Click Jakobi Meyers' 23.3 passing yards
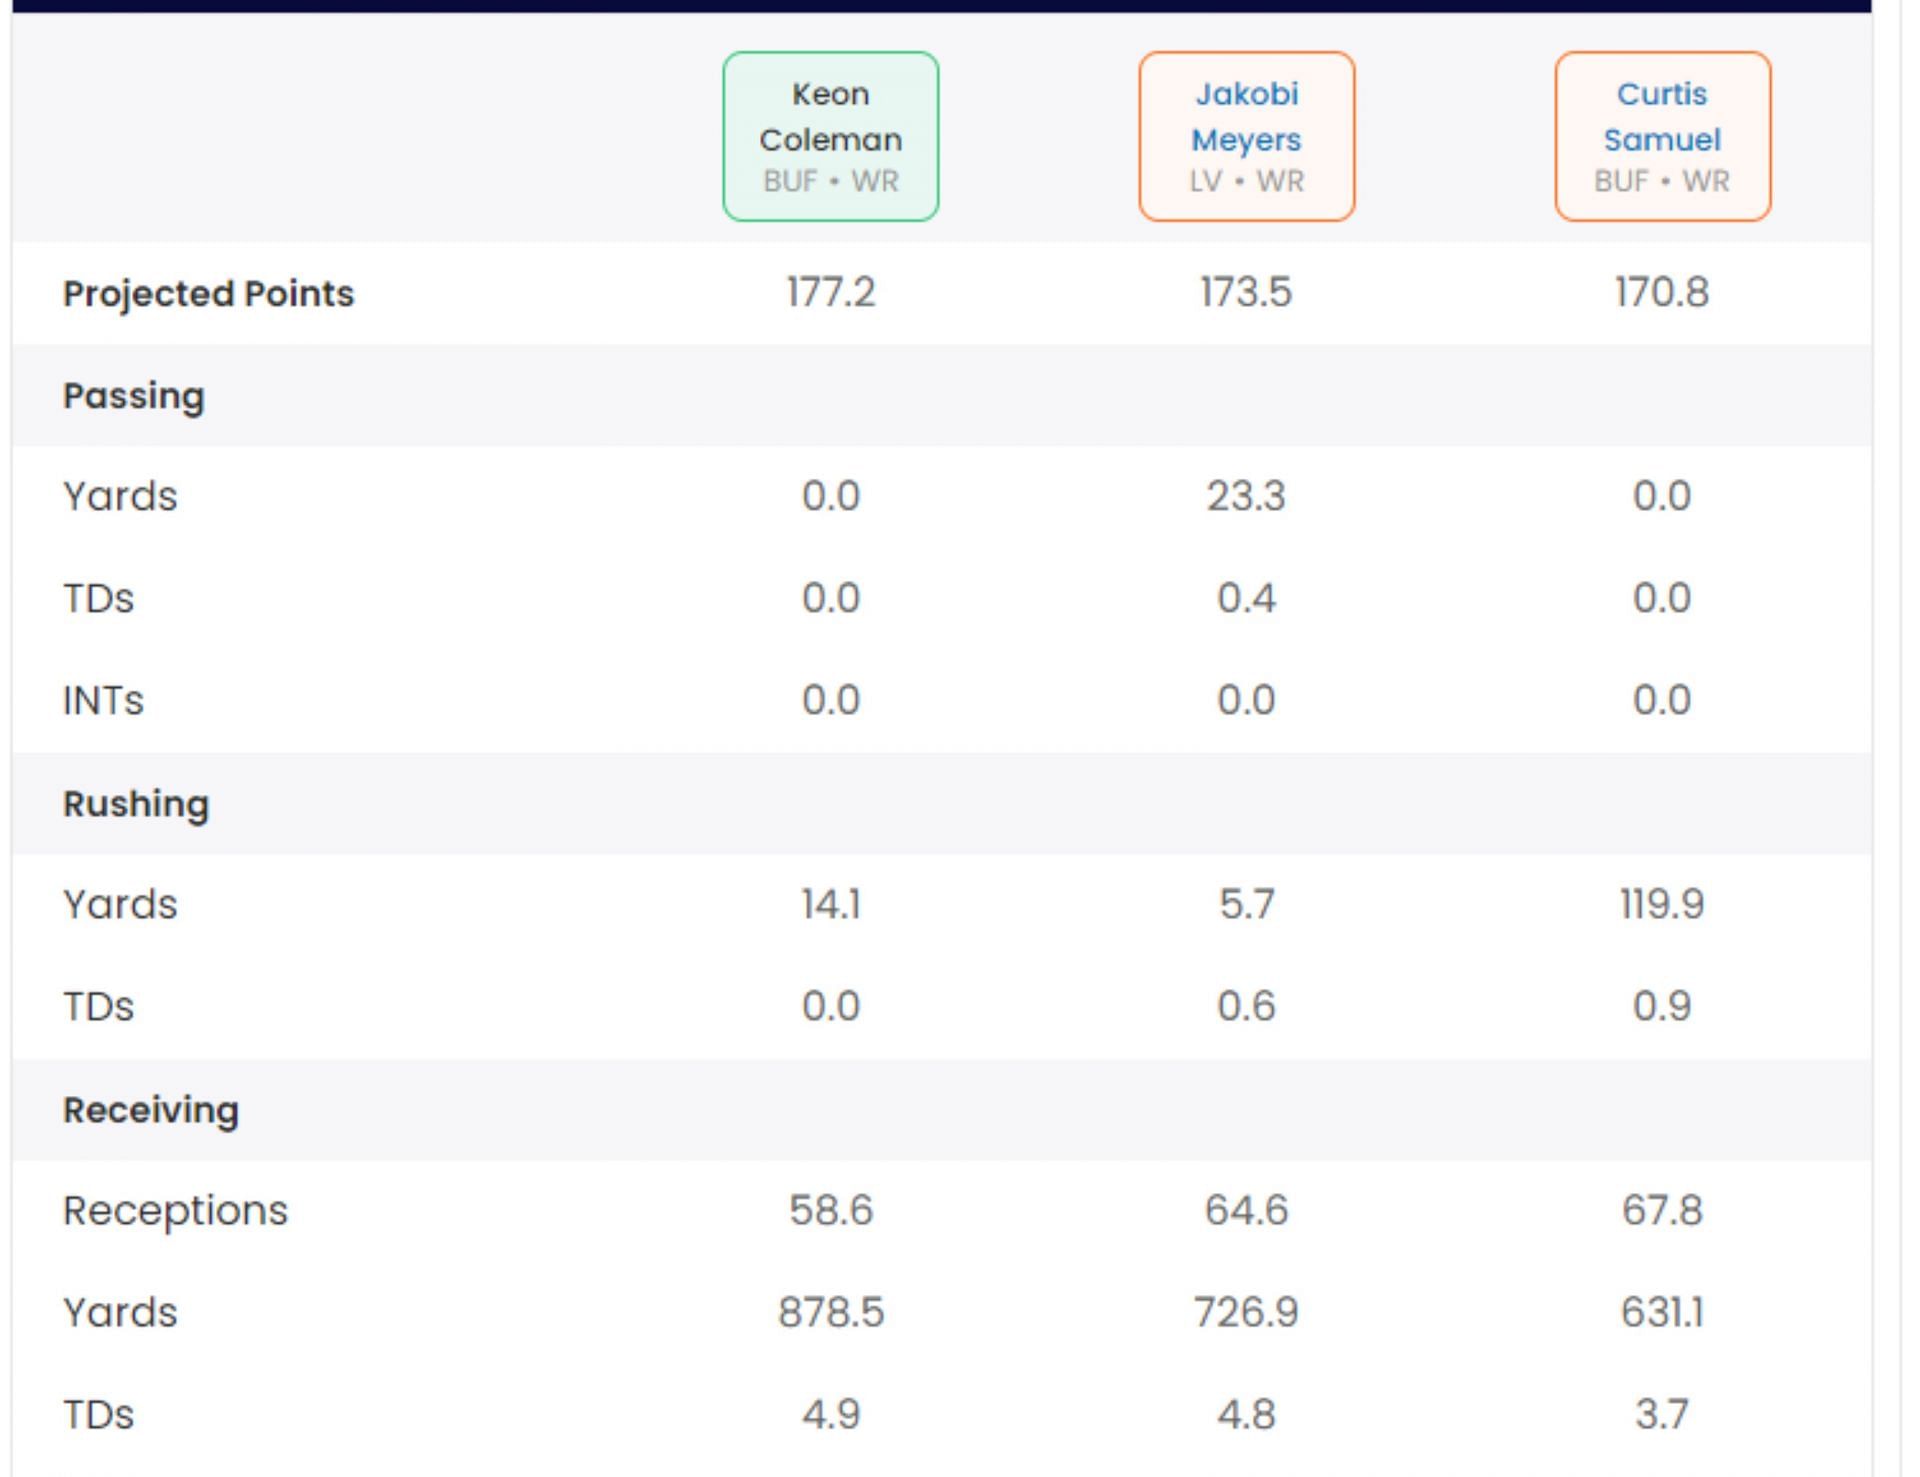 [x=1246, y=496]
